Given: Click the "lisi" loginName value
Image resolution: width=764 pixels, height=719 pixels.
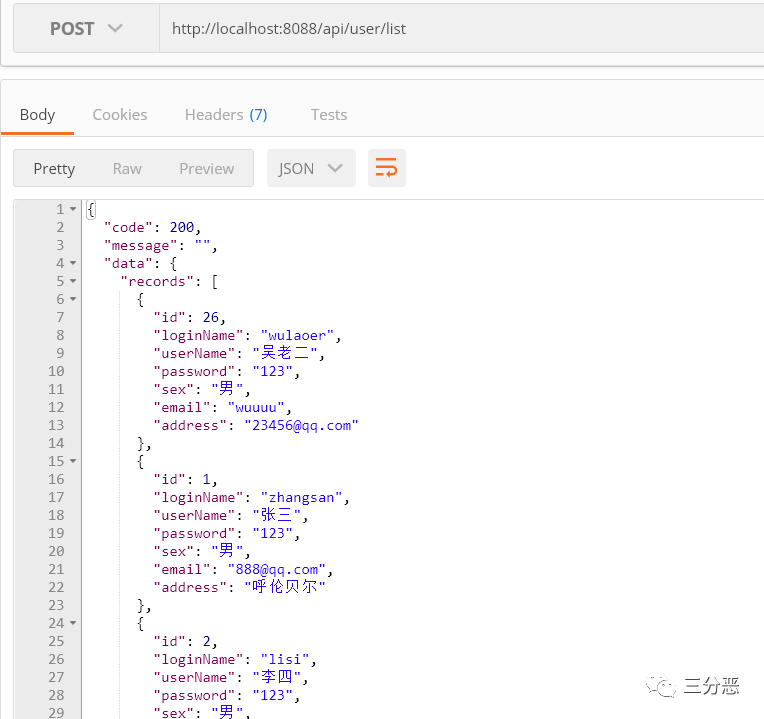Looking at the screenshot, I should coord(285,659).
